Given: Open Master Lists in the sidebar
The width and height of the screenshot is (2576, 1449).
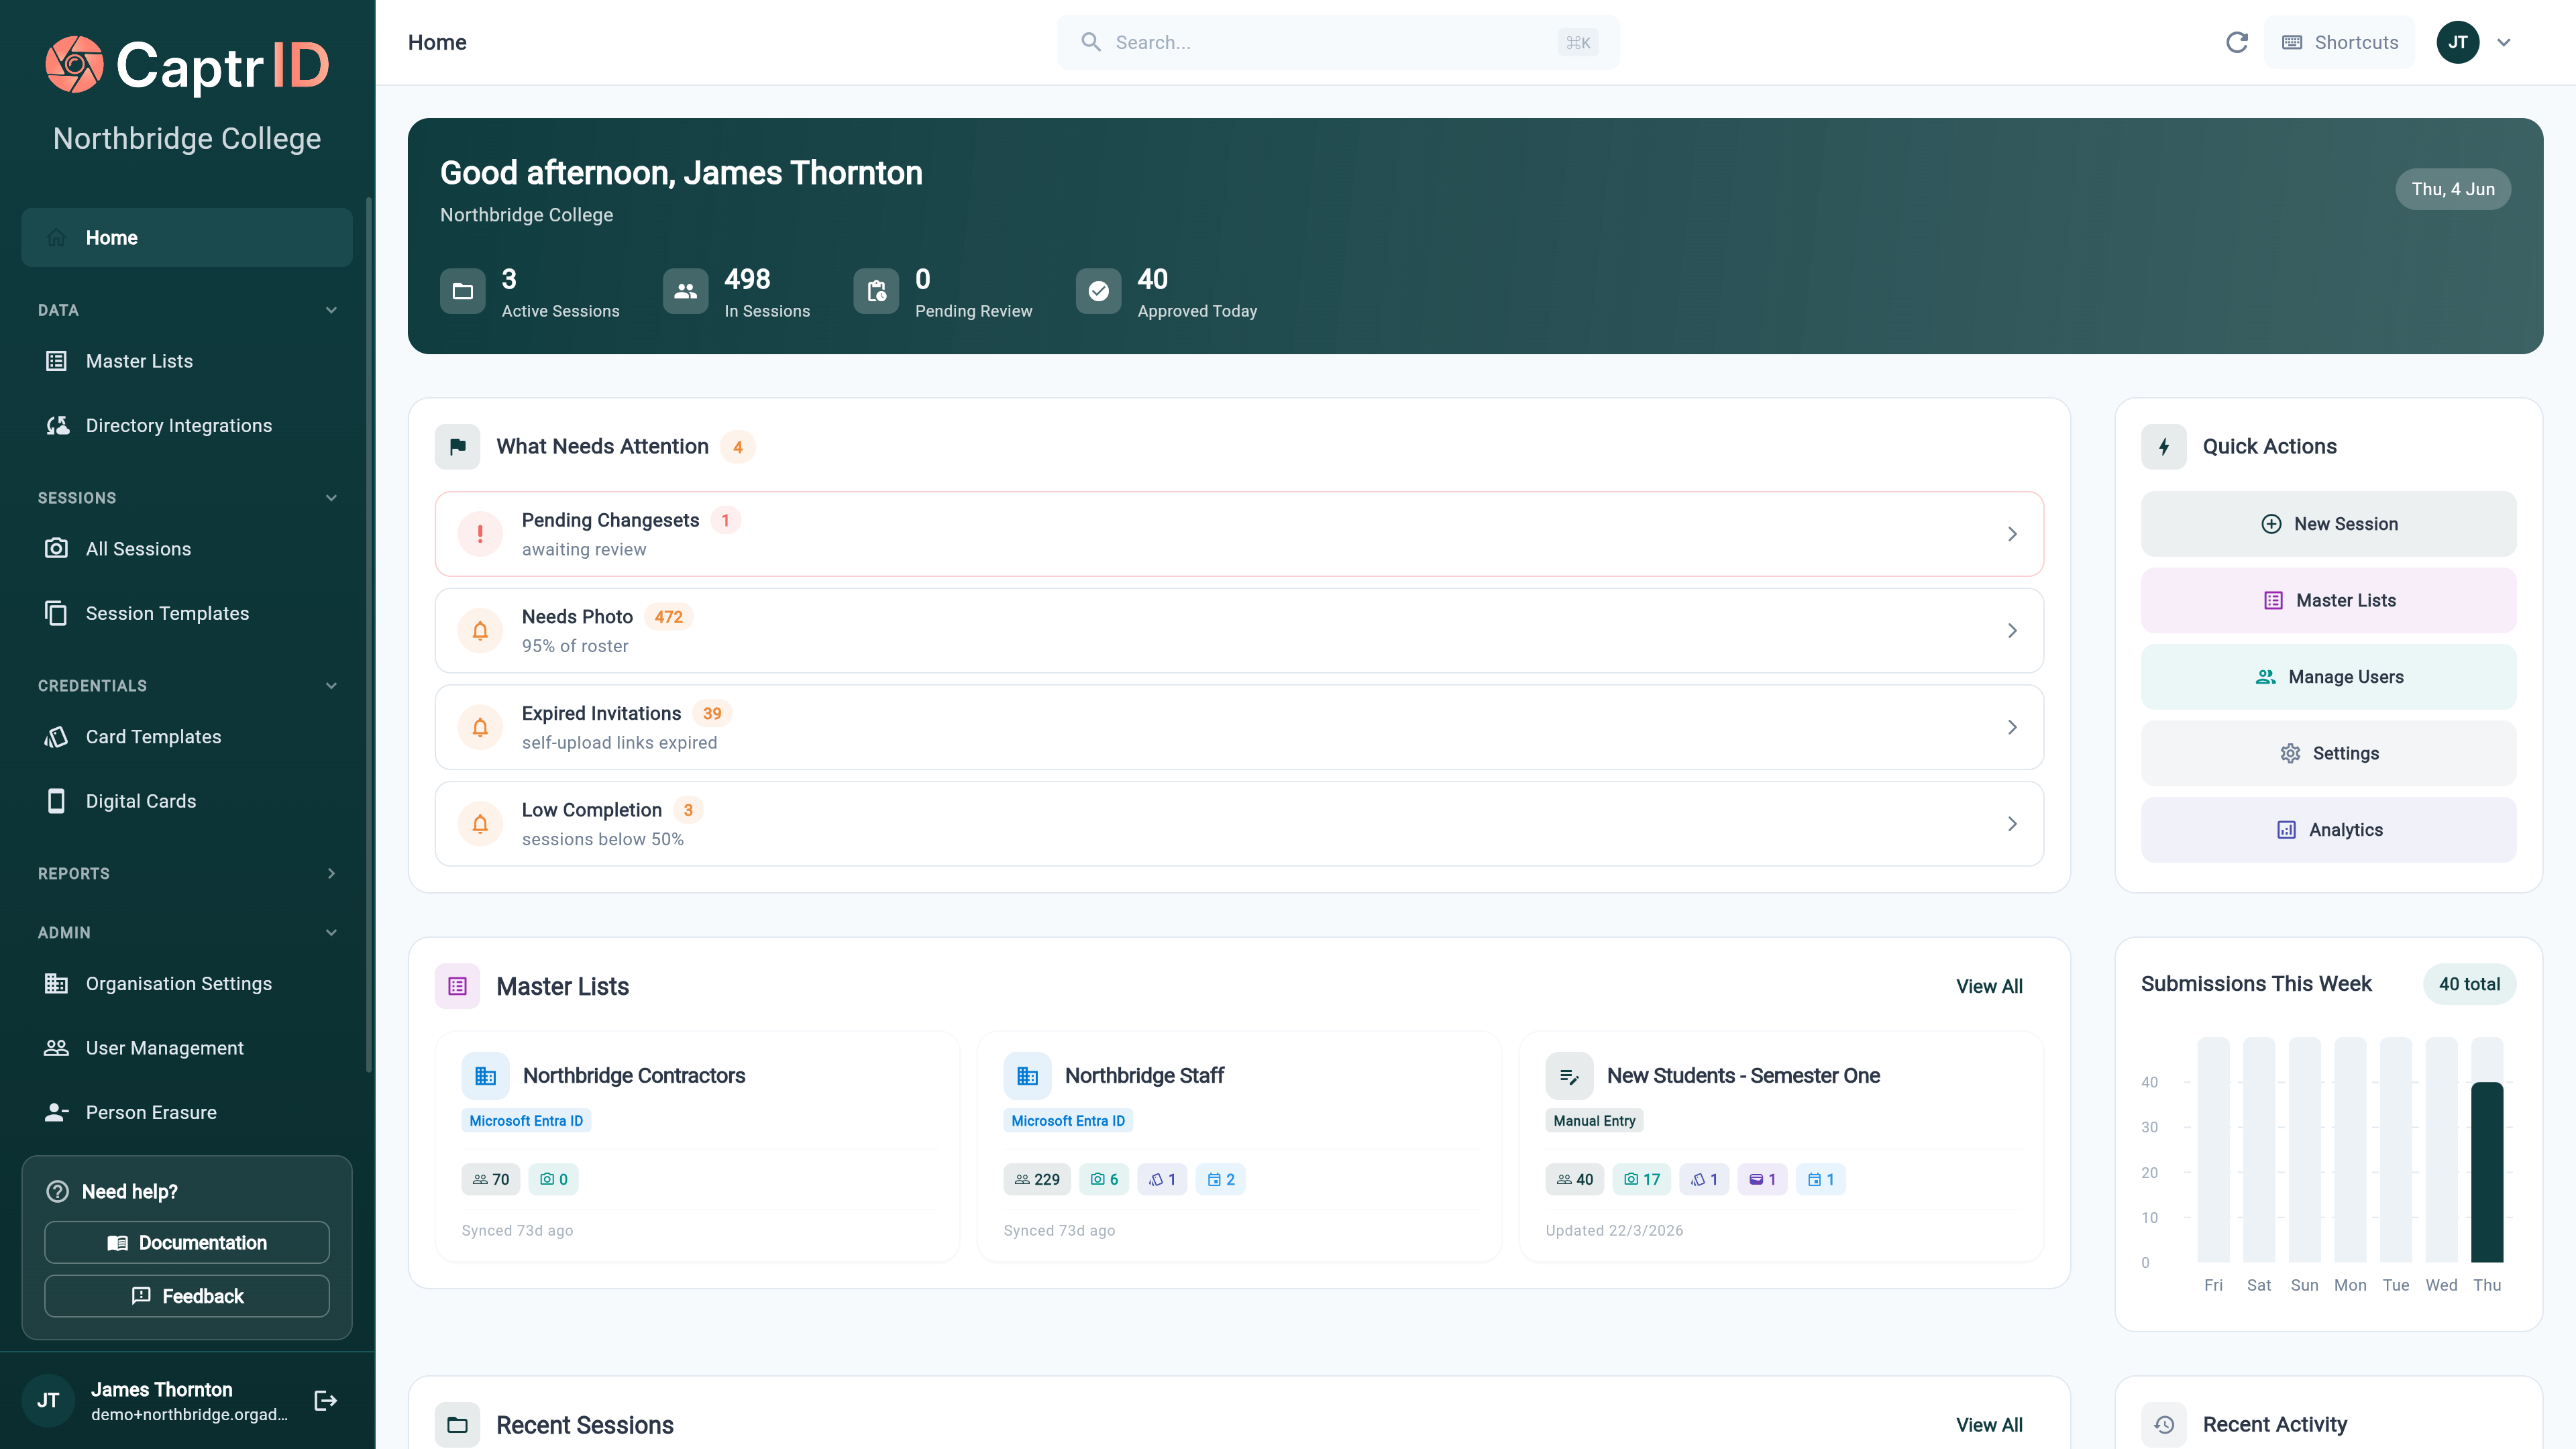Looking at the screenshot, I should pos(187,361).
